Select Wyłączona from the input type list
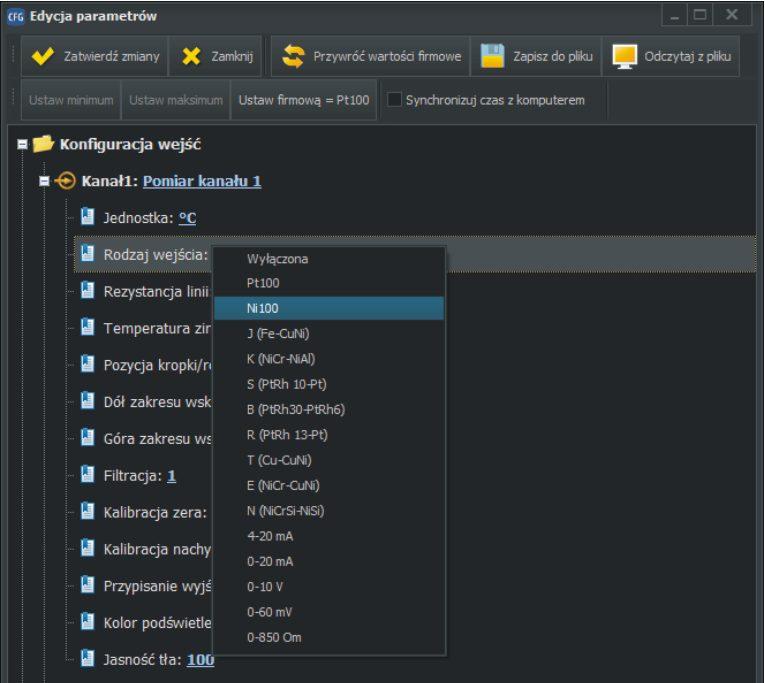This screenshot has width=765, height=683. (x=329, y=259)
